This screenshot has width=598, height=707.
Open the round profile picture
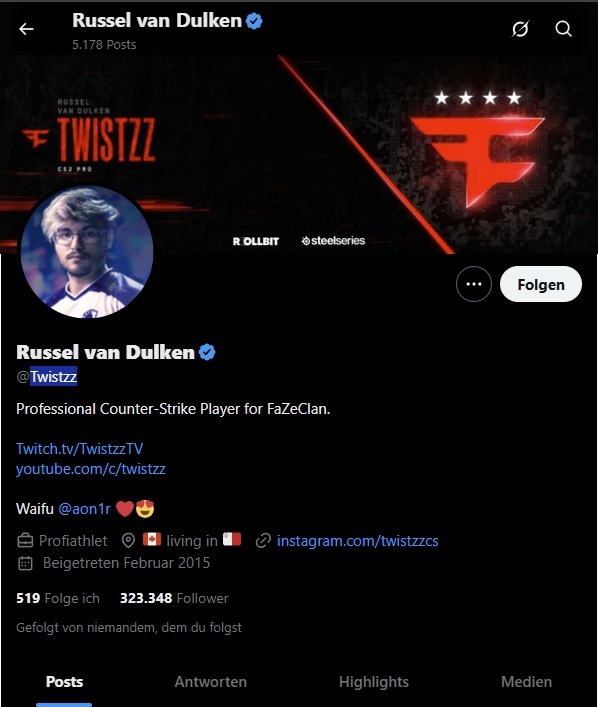pyautogui.click(x=87, y=252)
